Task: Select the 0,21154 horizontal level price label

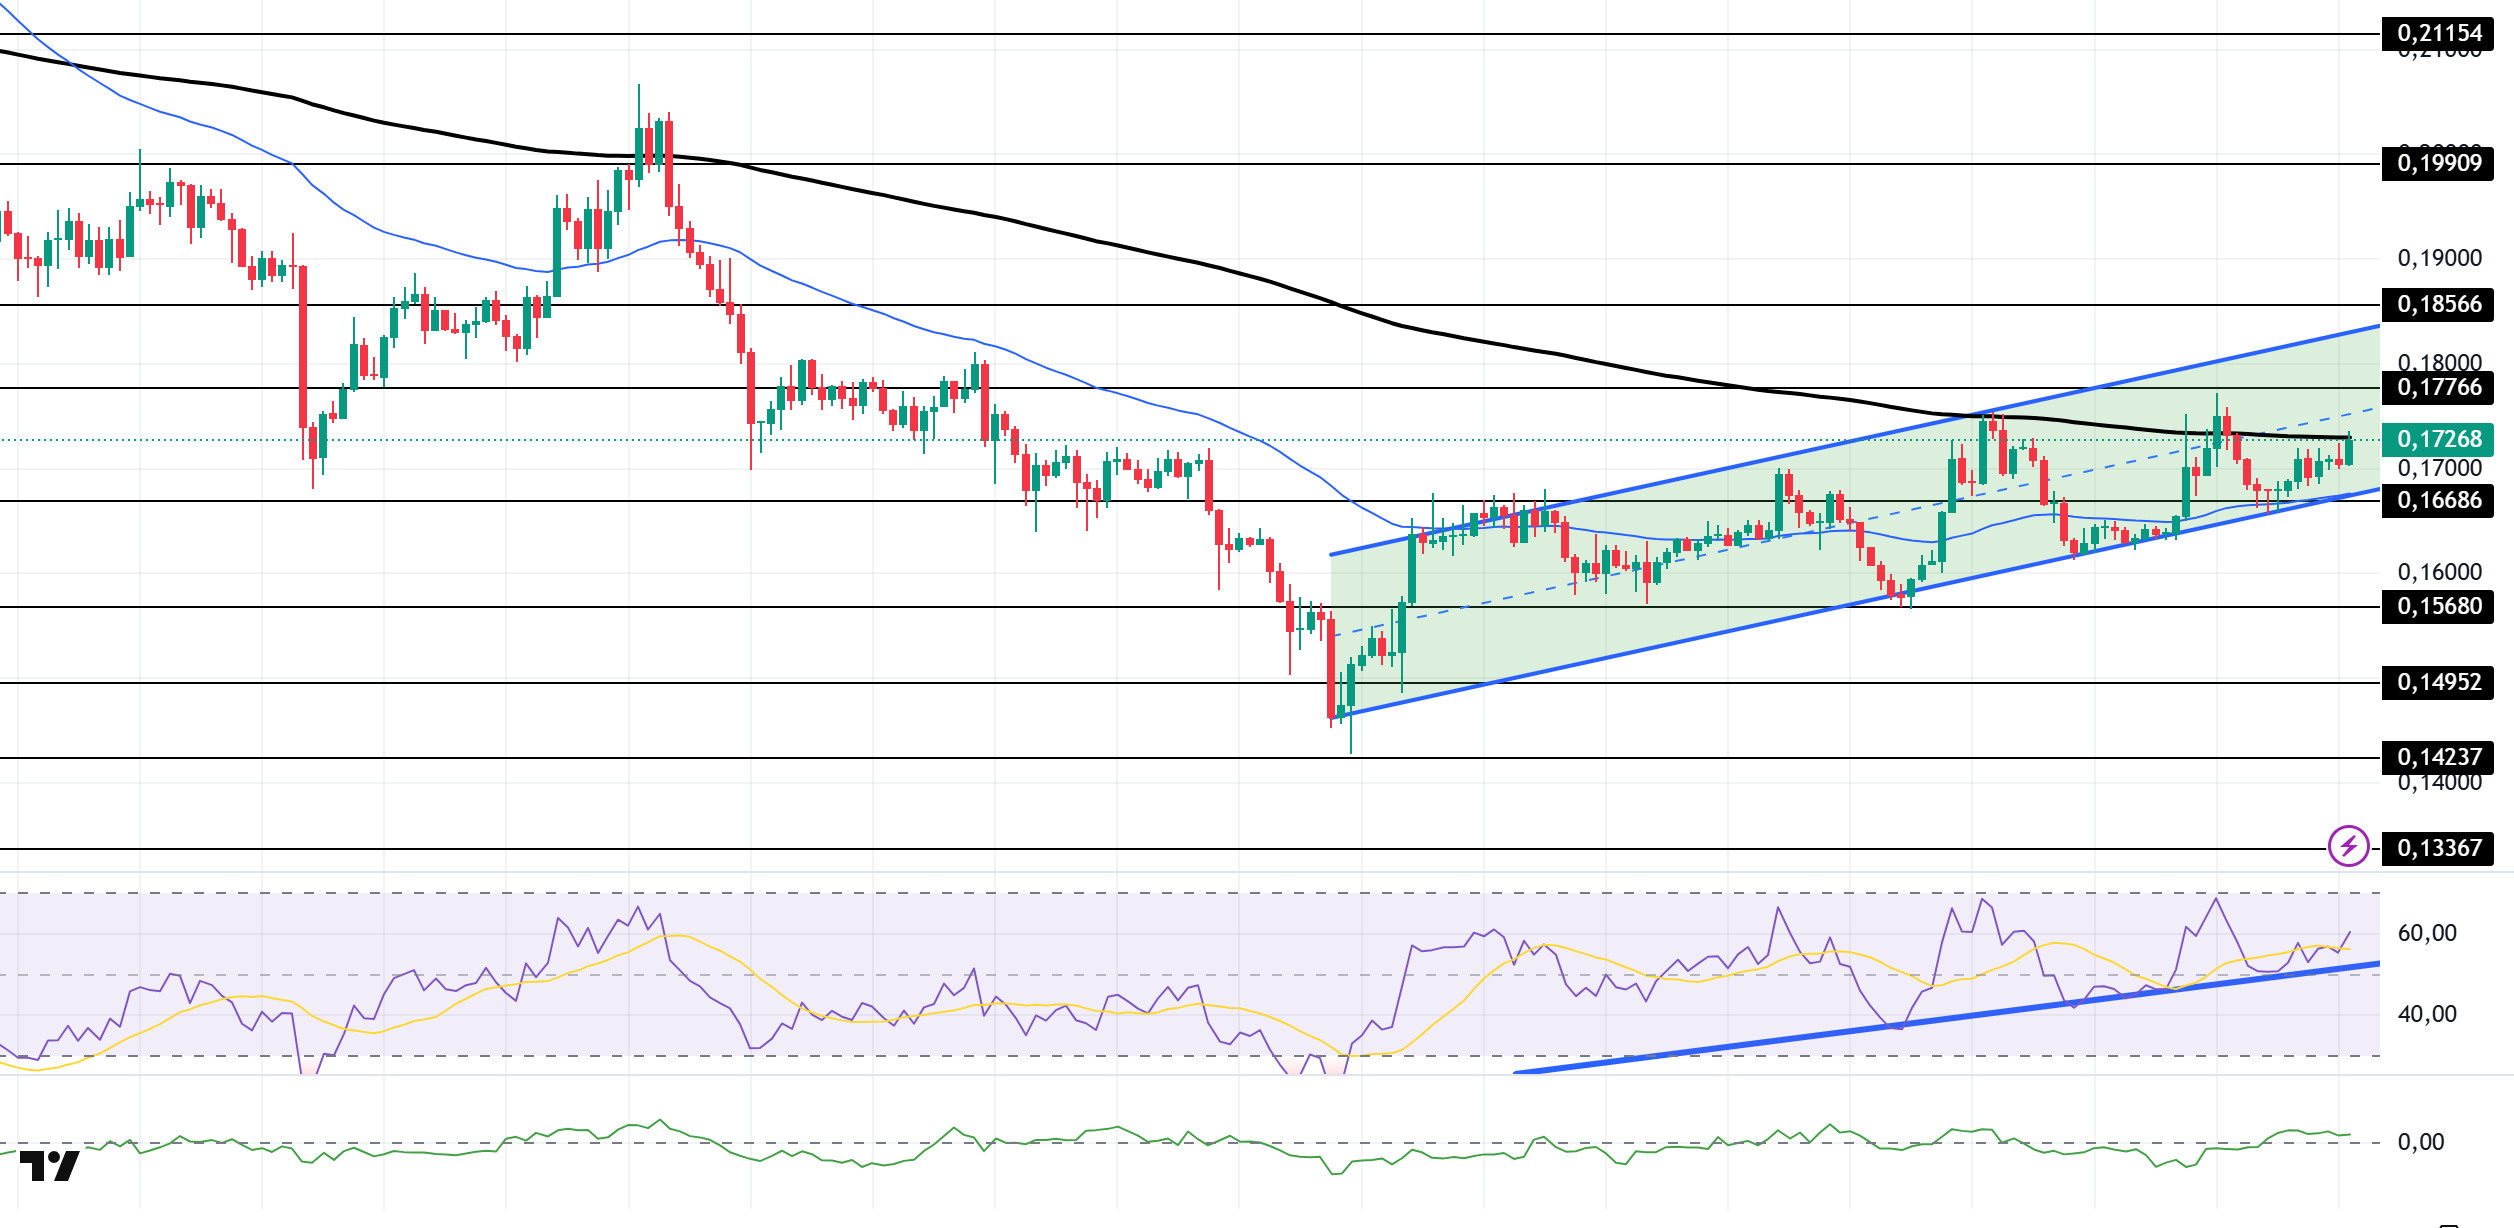Action: pyautogui.click(x=2438, y=33)
